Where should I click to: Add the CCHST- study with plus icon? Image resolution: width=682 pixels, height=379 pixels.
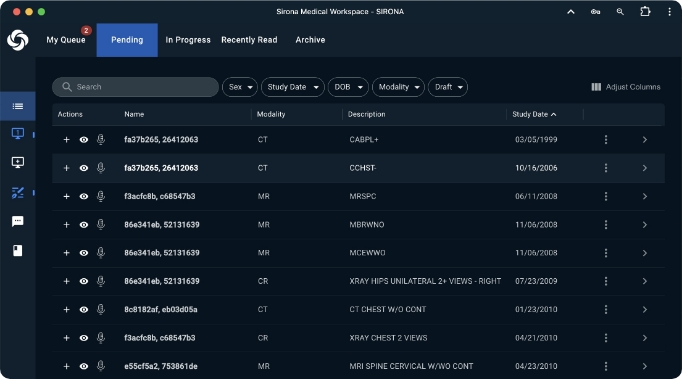click(x=67, y=168)
